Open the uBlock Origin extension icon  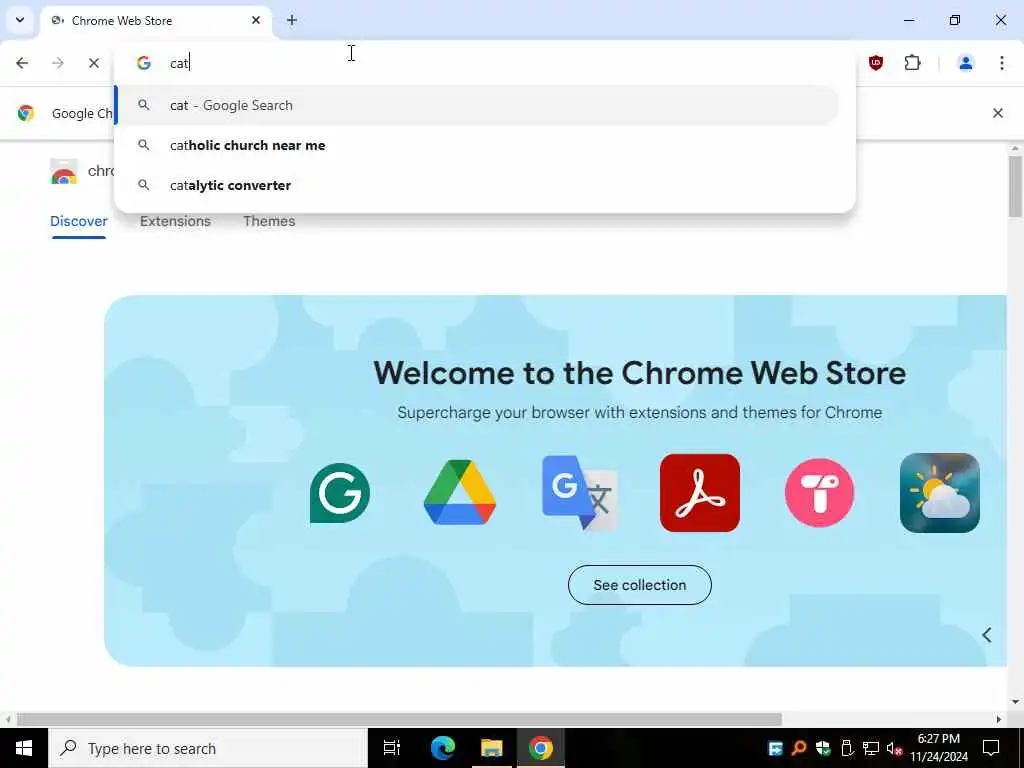click(876, 63)
